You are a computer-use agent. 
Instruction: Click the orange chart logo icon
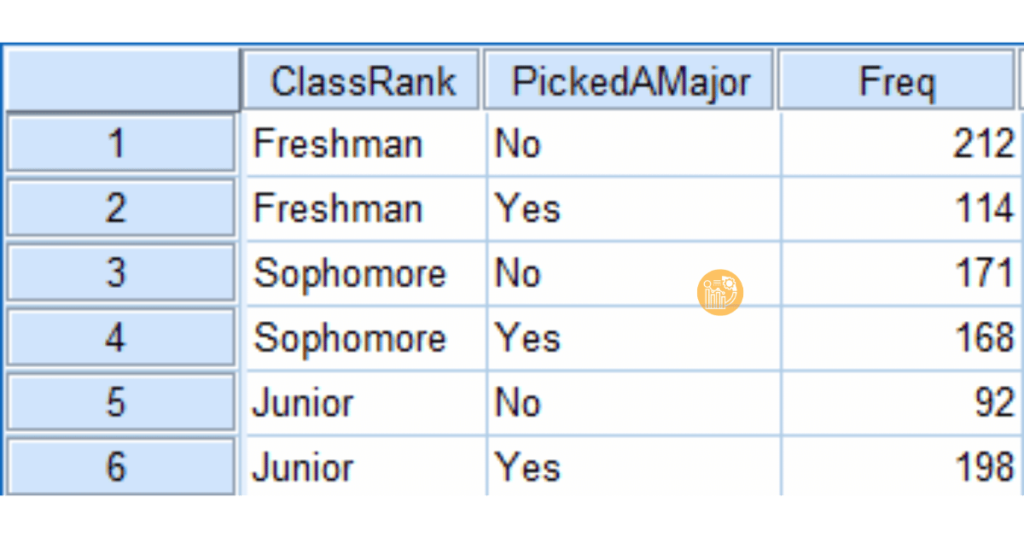720,292
